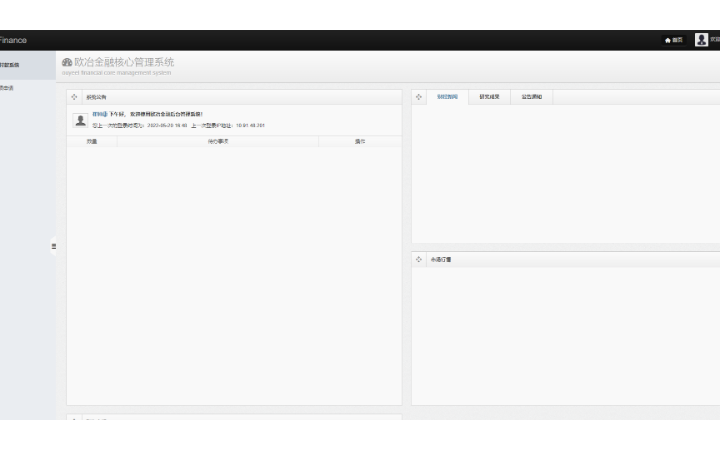Click the 数量 column header

(92, 141)
